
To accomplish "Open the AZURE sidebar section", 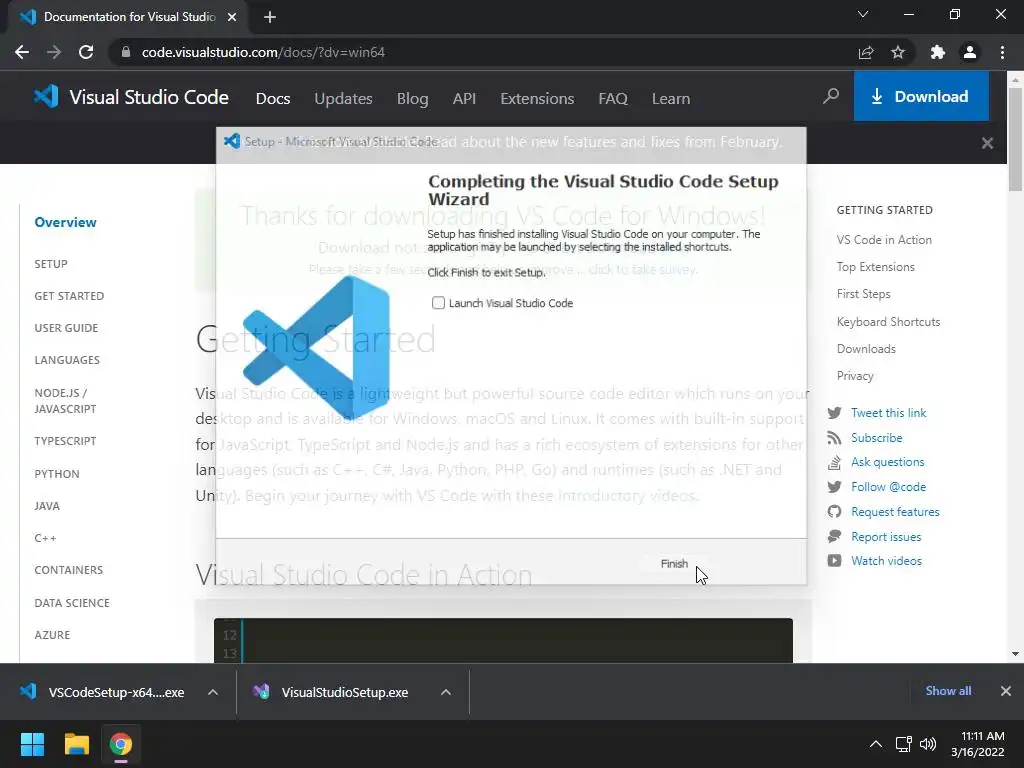I will click(x=52, y=635).
